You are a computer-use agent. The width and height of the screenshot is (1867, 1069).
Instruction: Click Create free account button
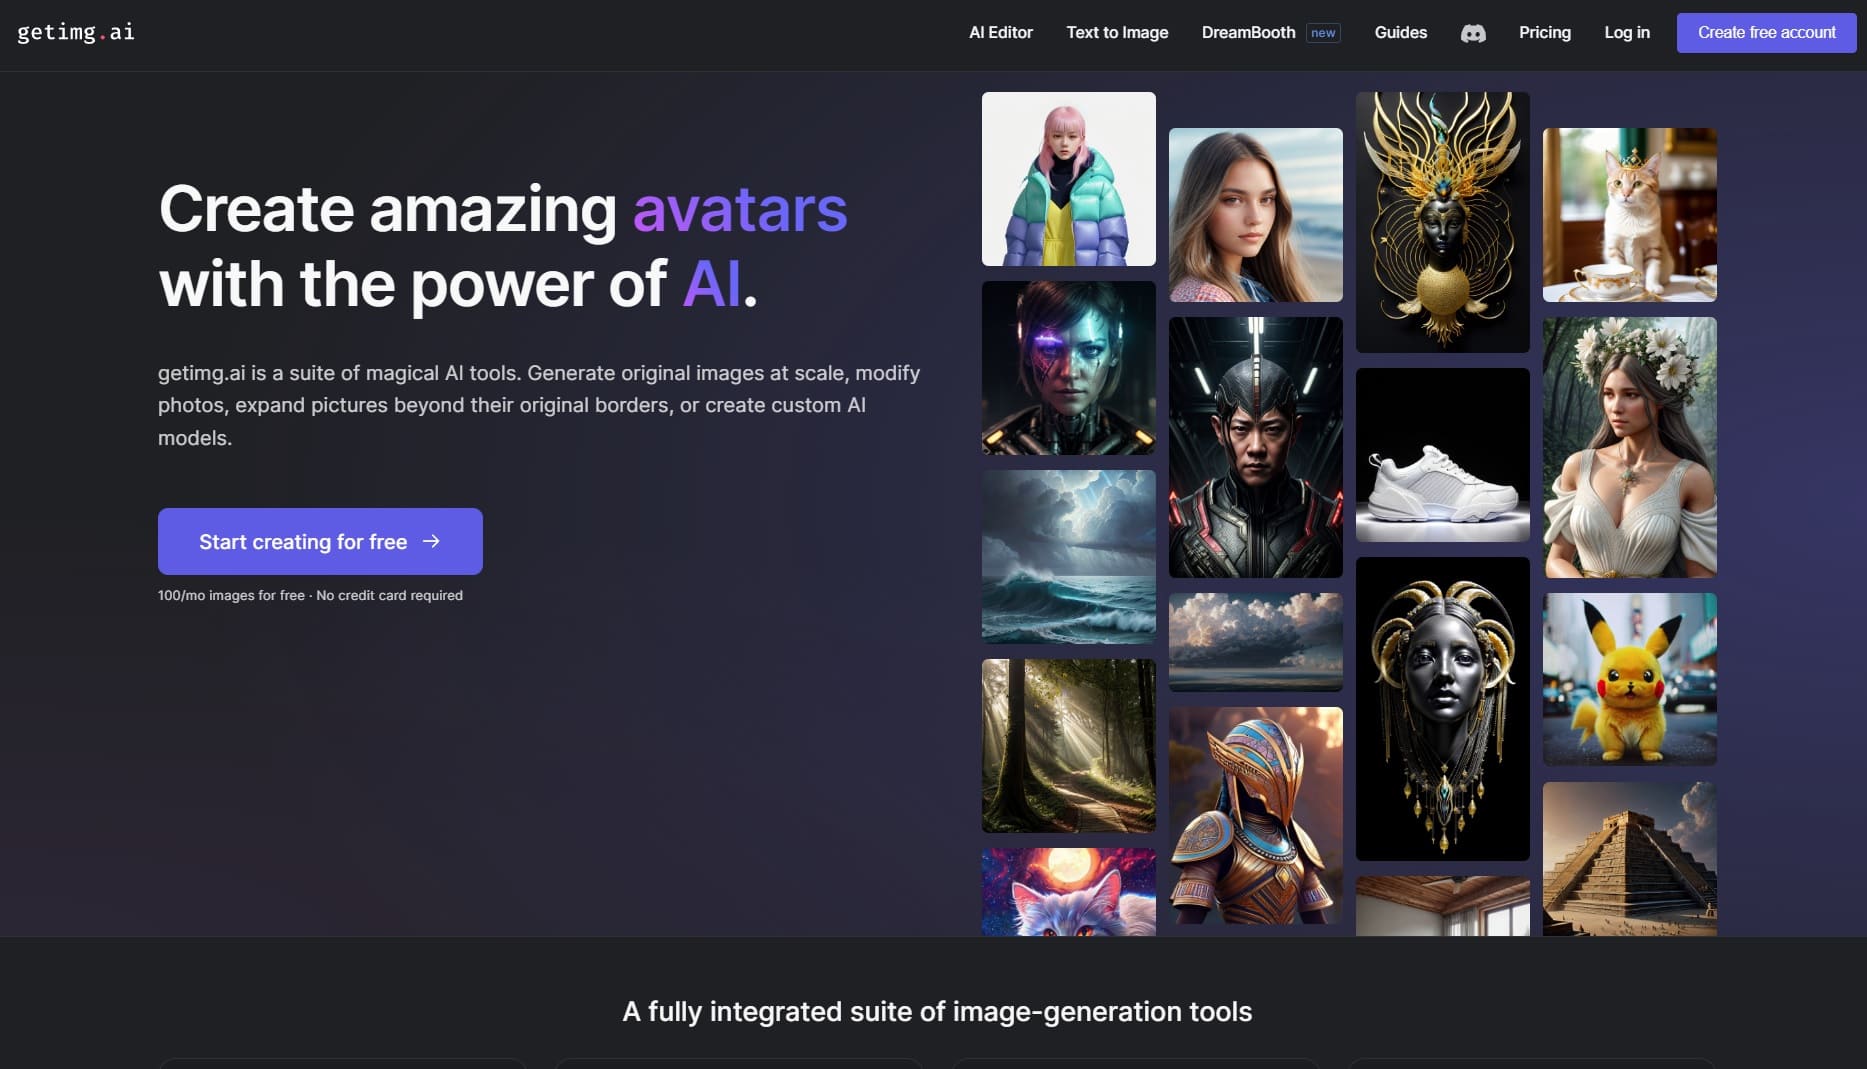[1766, 33]
